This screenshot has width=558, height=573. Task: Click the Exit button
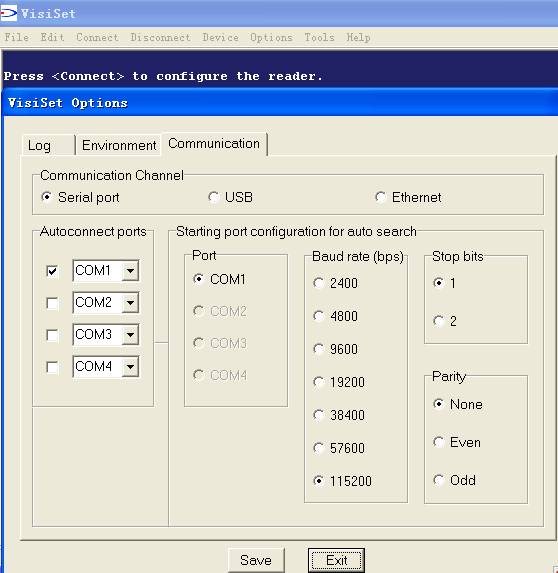tap(336, 560)
